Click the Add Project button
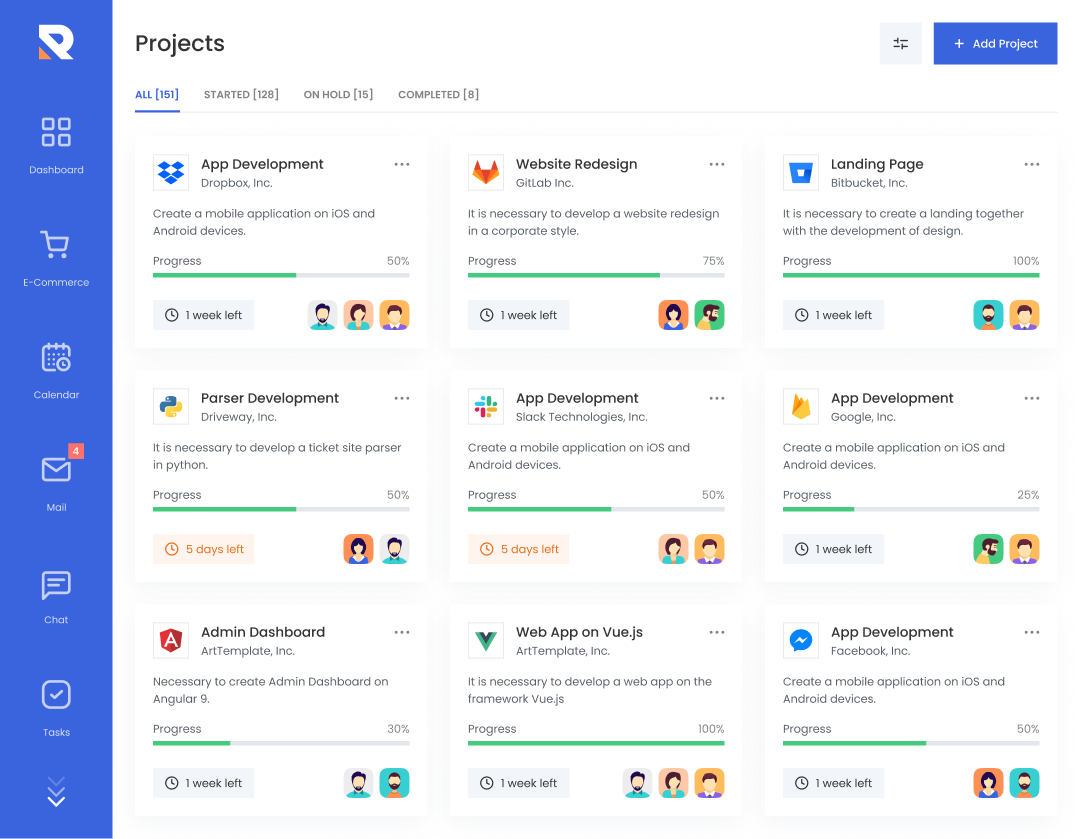1081x839 pixels. pos(995,44)
